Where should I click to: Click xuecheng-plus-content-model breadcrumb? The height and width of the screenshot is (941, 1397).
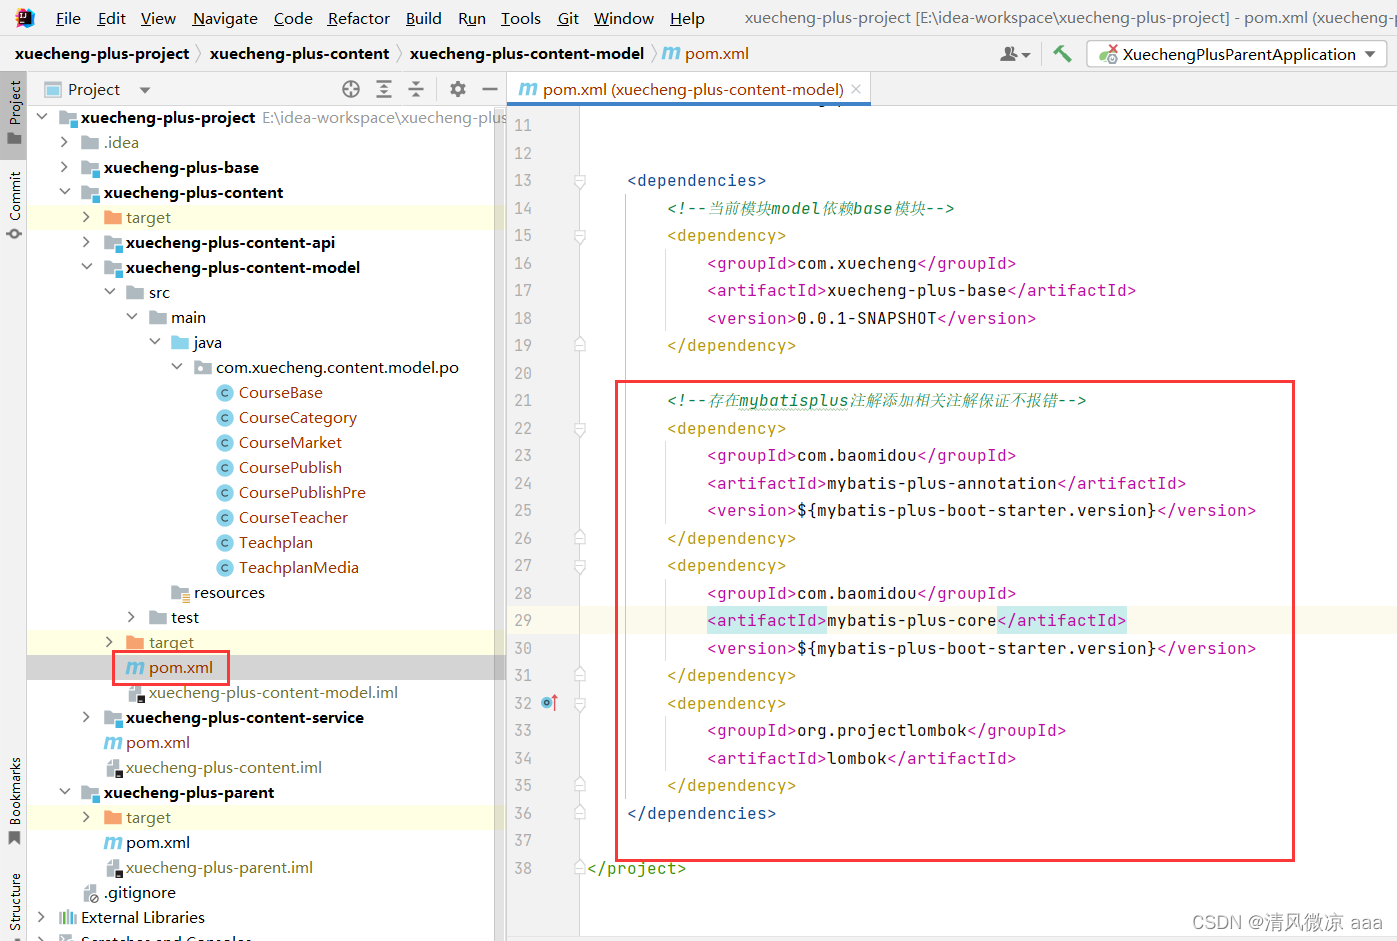(x=526, y=54)
